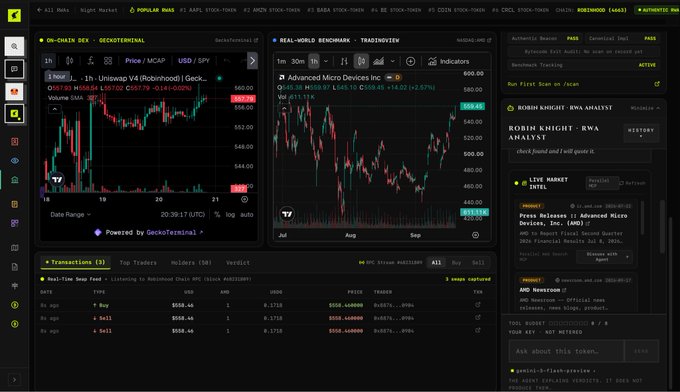Open the map icon in sidebar
Screen dimensions: 680x392
[x=15, y=248]
